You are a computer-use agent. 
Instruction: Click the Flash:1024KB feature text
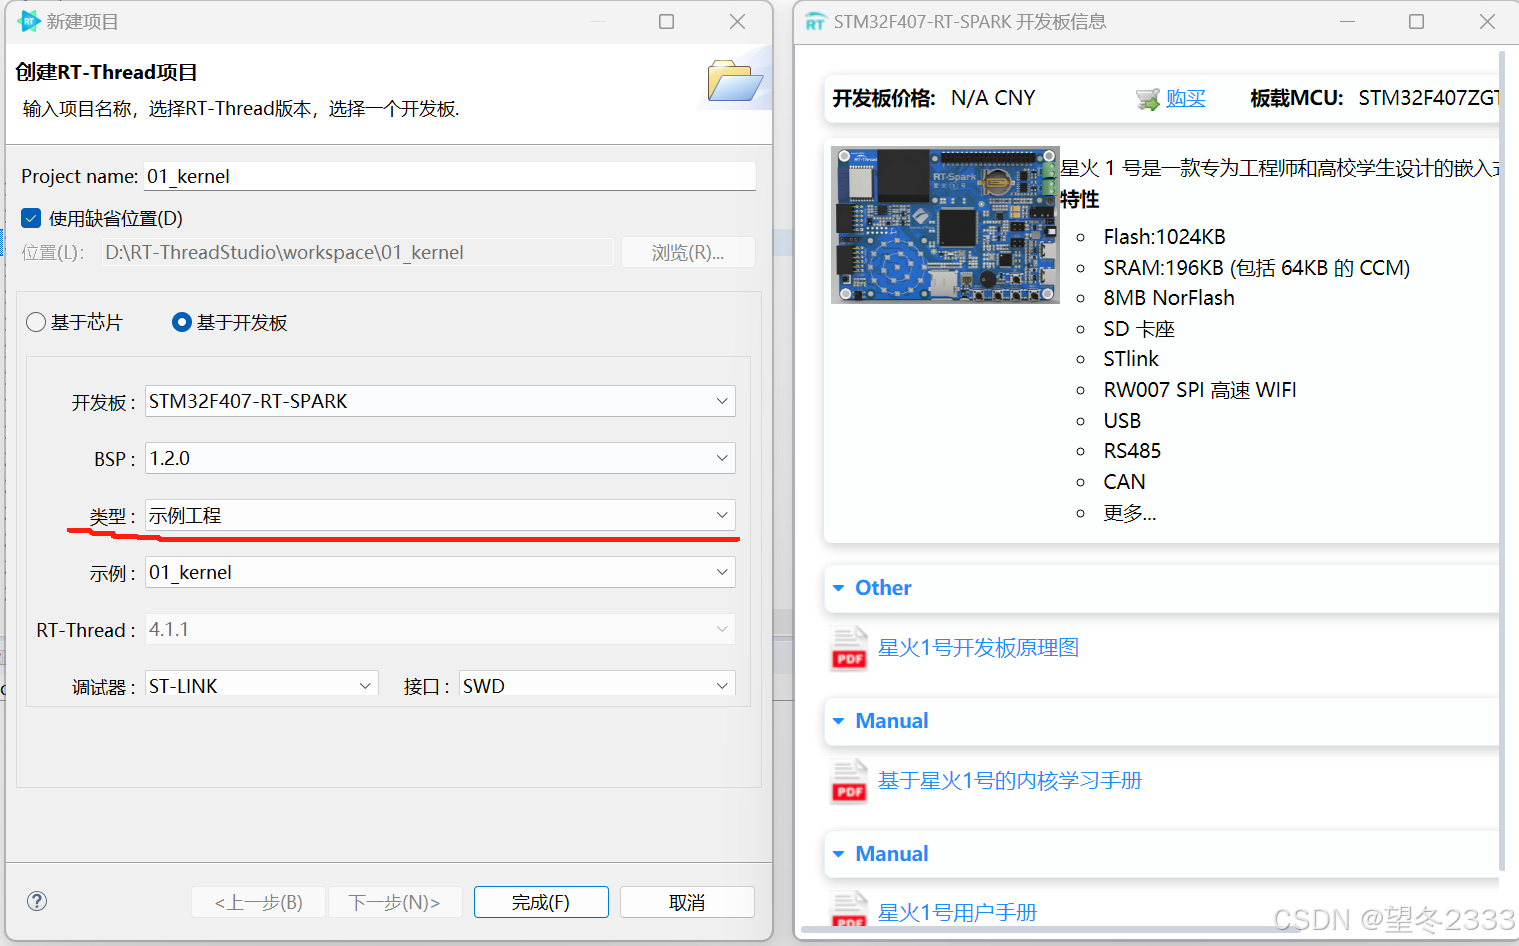coord(1164,237)
